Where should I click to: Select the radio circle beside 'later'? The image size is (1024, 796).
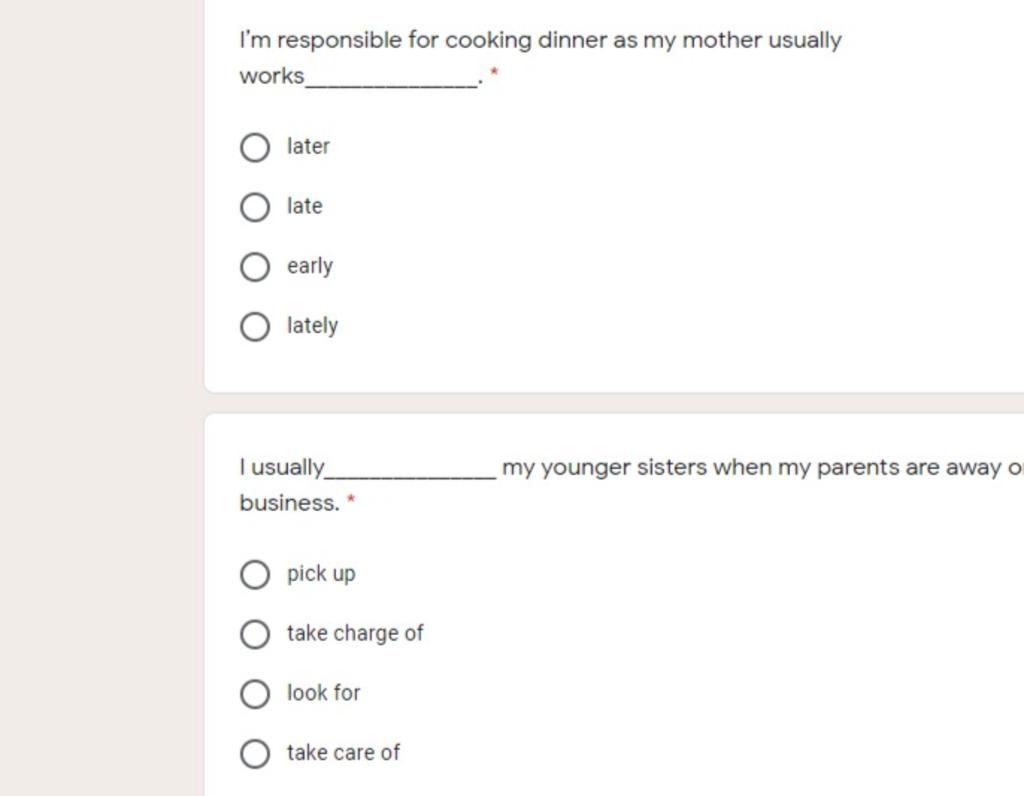tap(255, 148)
